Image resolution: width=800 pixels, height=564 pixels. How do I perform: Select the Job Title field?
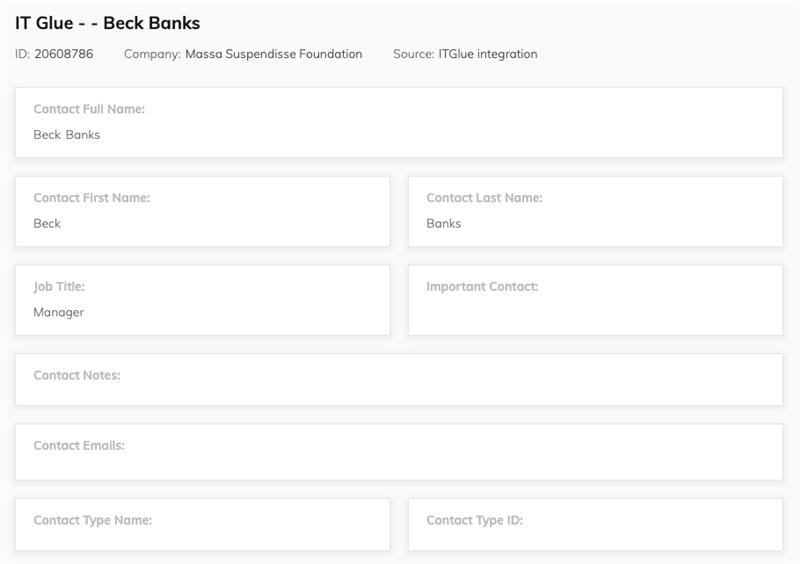click(x=203, y=300)
